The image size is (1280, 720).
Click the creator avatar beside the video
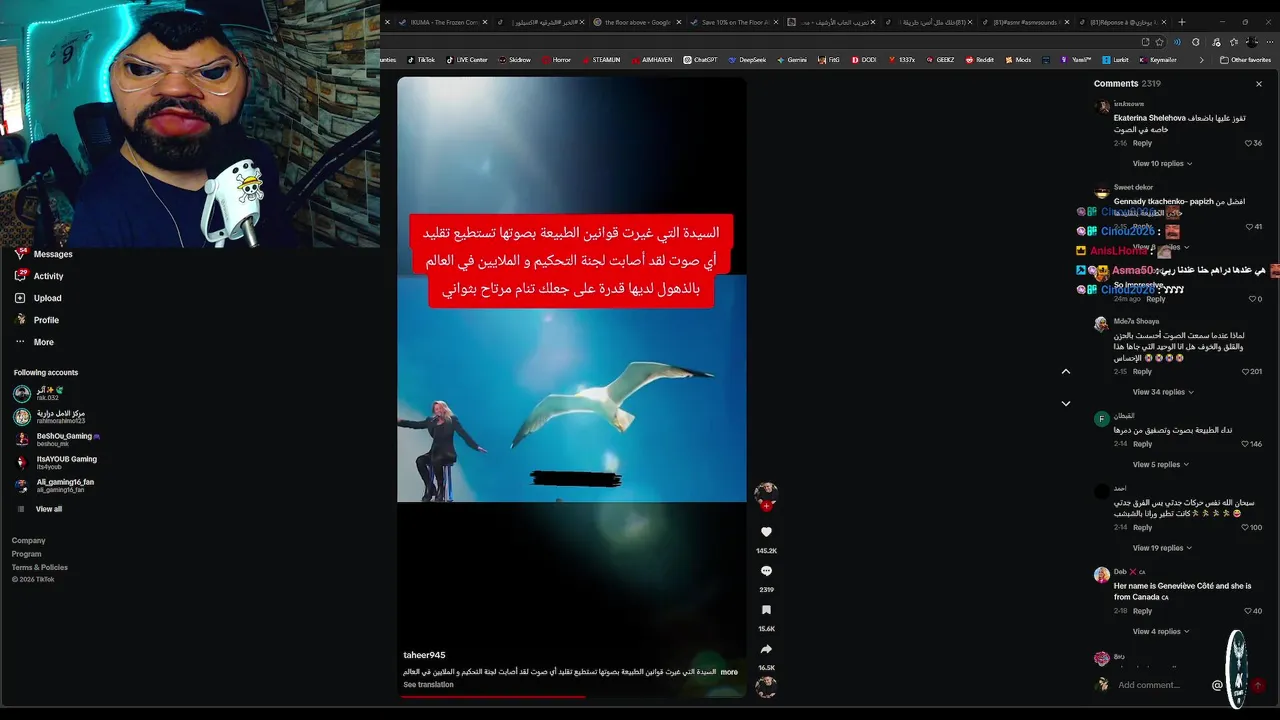pyautogui.click(x=766, y=494)
